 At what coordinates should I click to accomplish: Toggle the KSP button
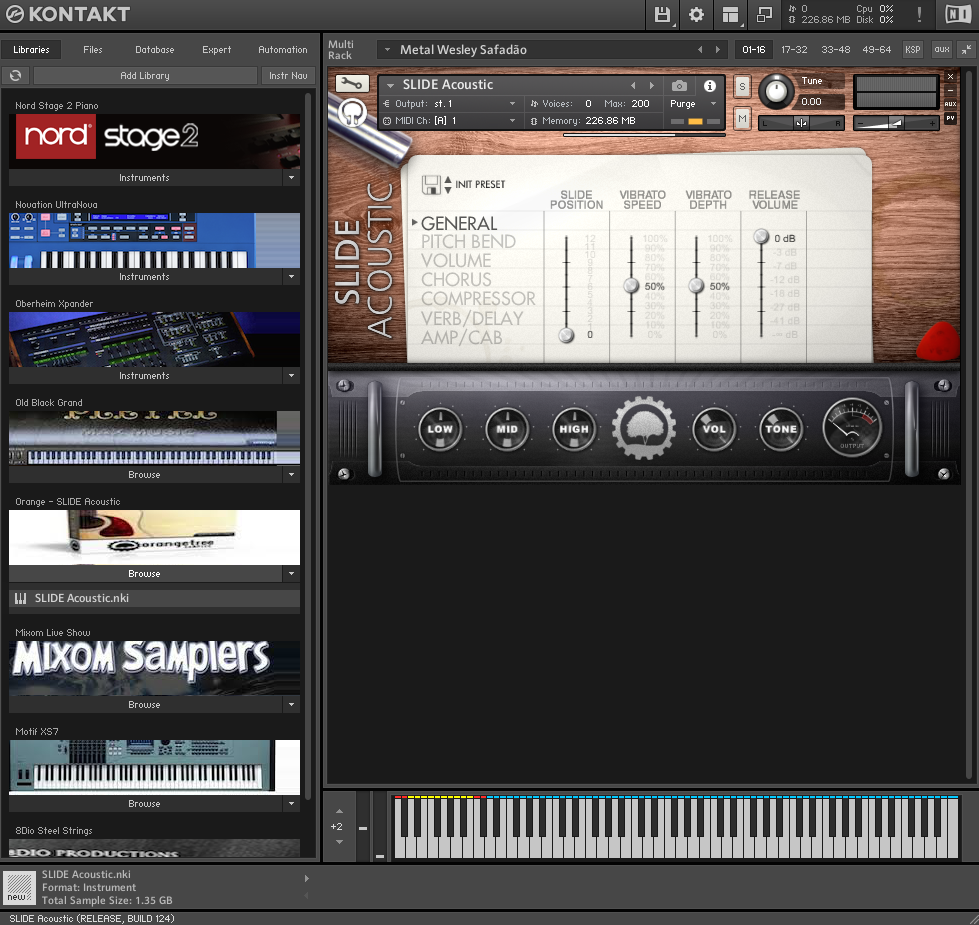click(912, 49)
